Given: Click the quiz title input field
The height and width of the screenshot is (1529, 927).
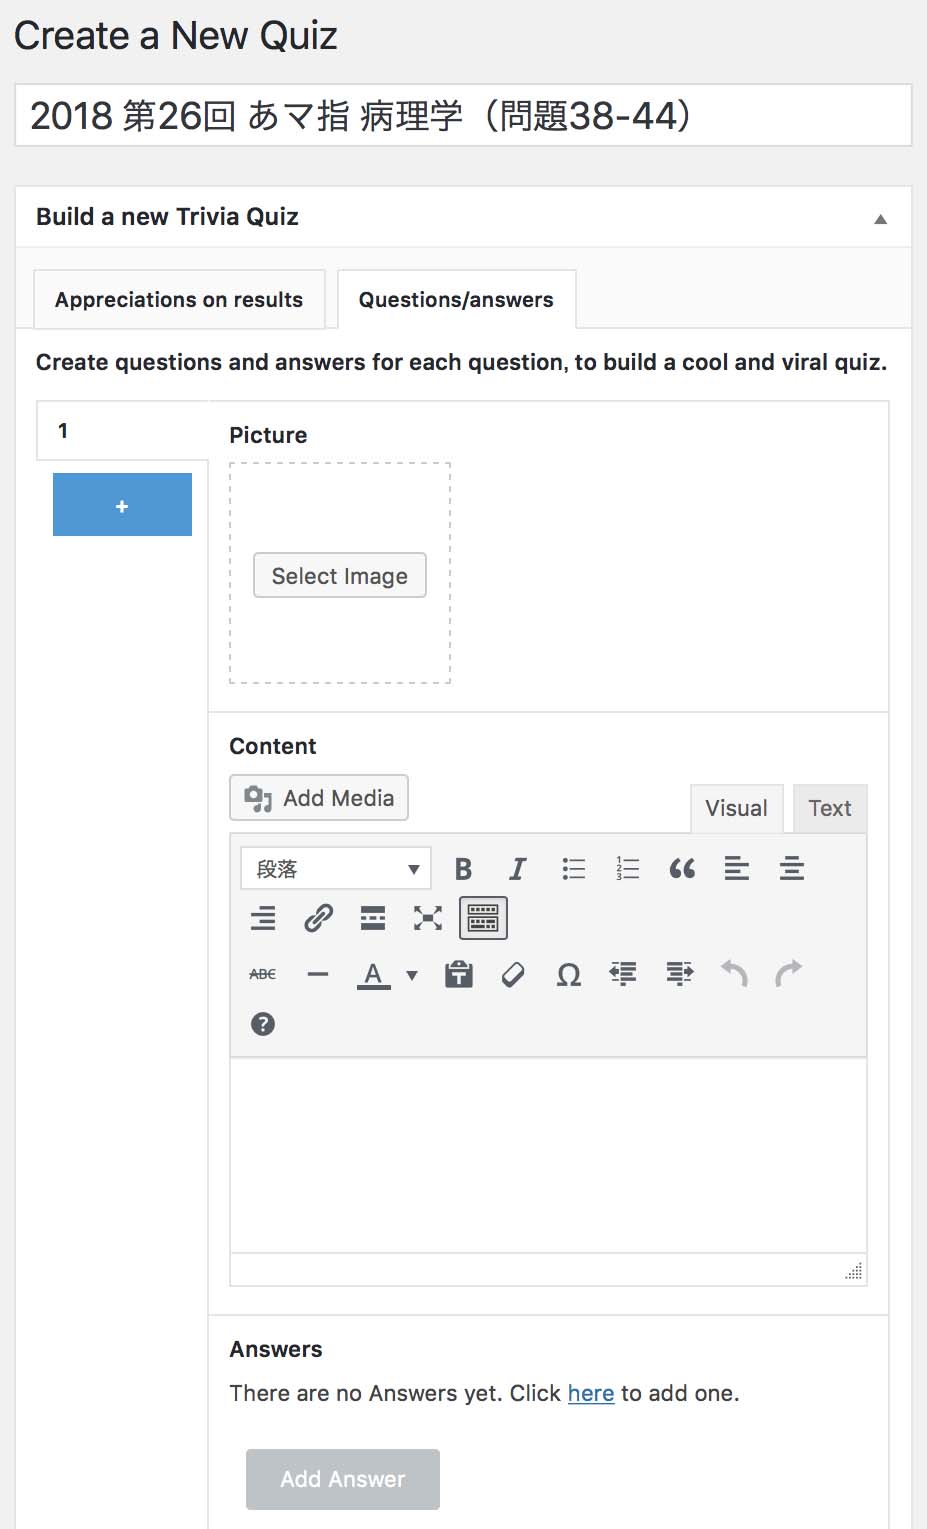Looking at the screenshot, I should (x=463, y=116).
